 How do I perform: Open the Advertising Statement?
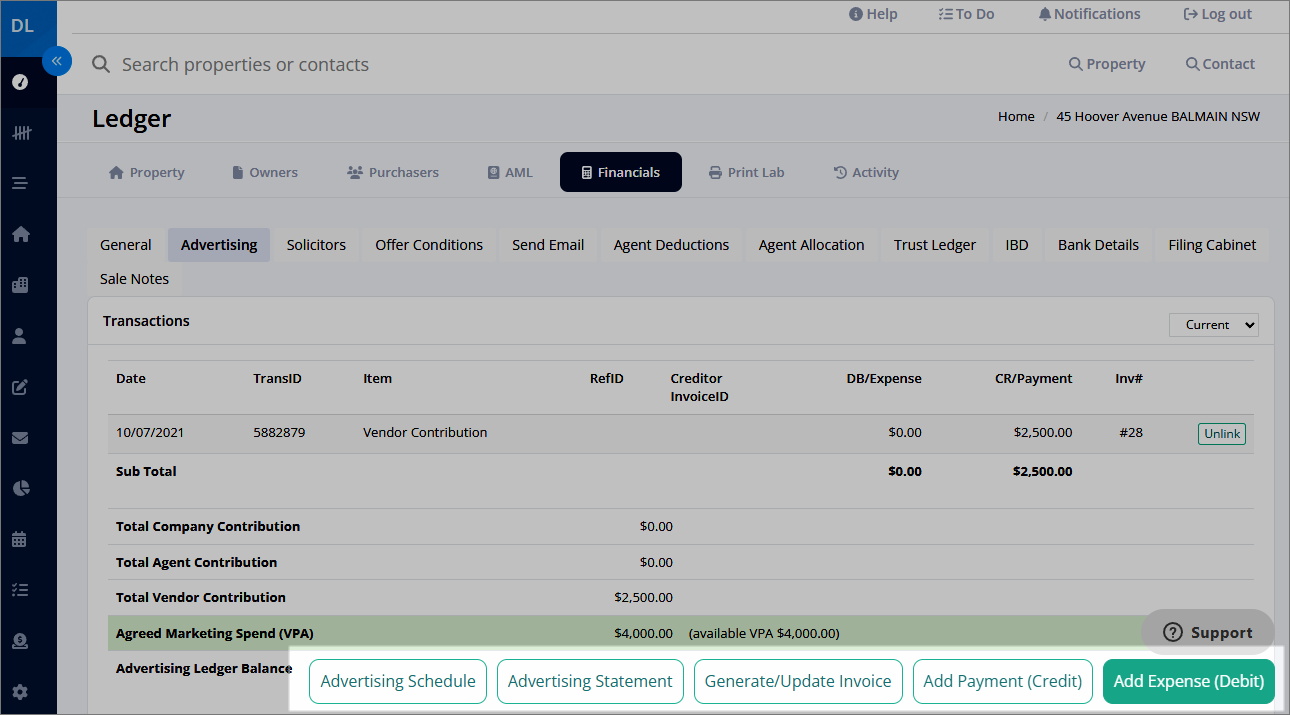(x=590, y=681)
